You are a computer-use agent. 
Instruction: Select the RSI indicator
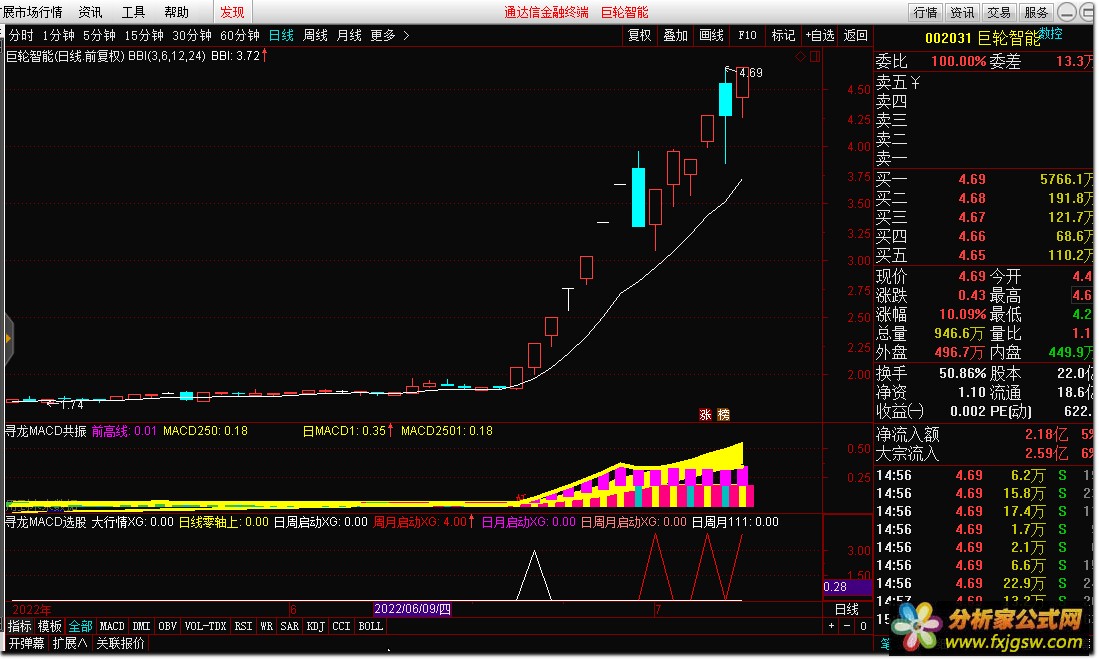pyautogui.click(x=243, y=626)
